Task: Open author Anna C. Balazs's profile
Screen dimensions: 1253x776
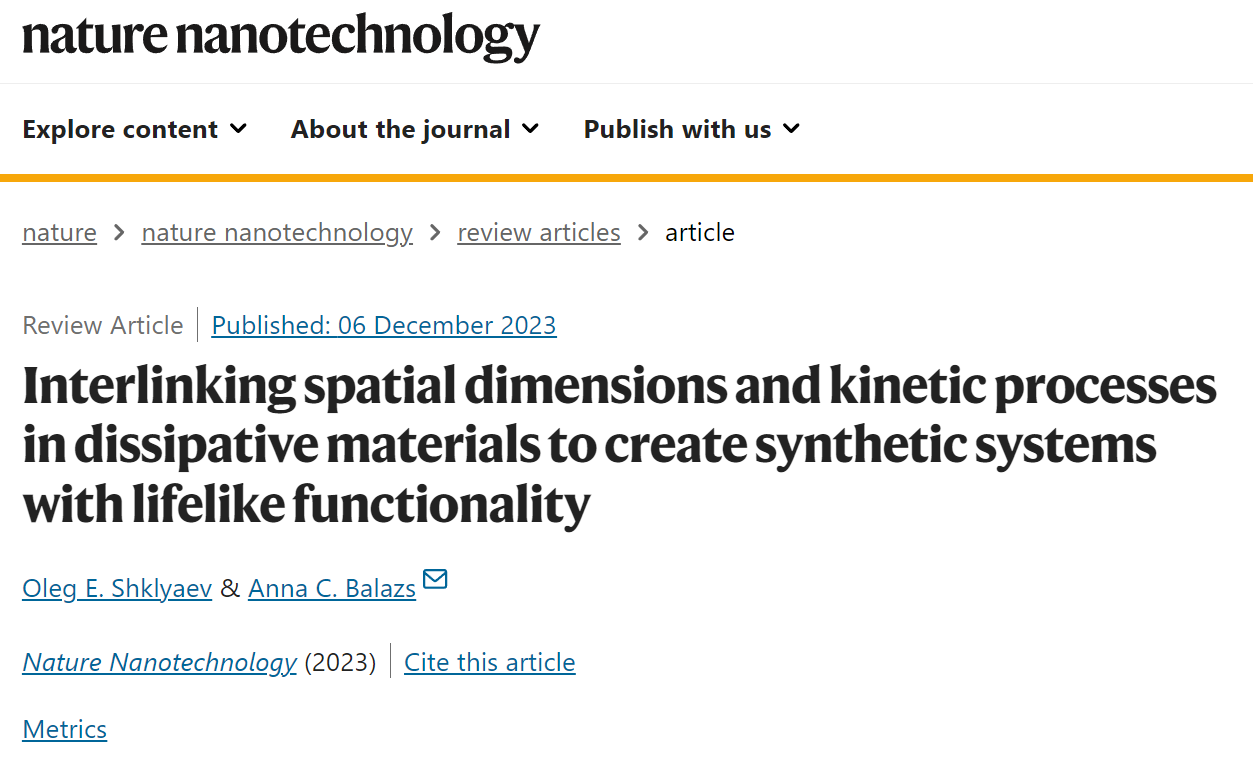Action: tap(332, 588)
